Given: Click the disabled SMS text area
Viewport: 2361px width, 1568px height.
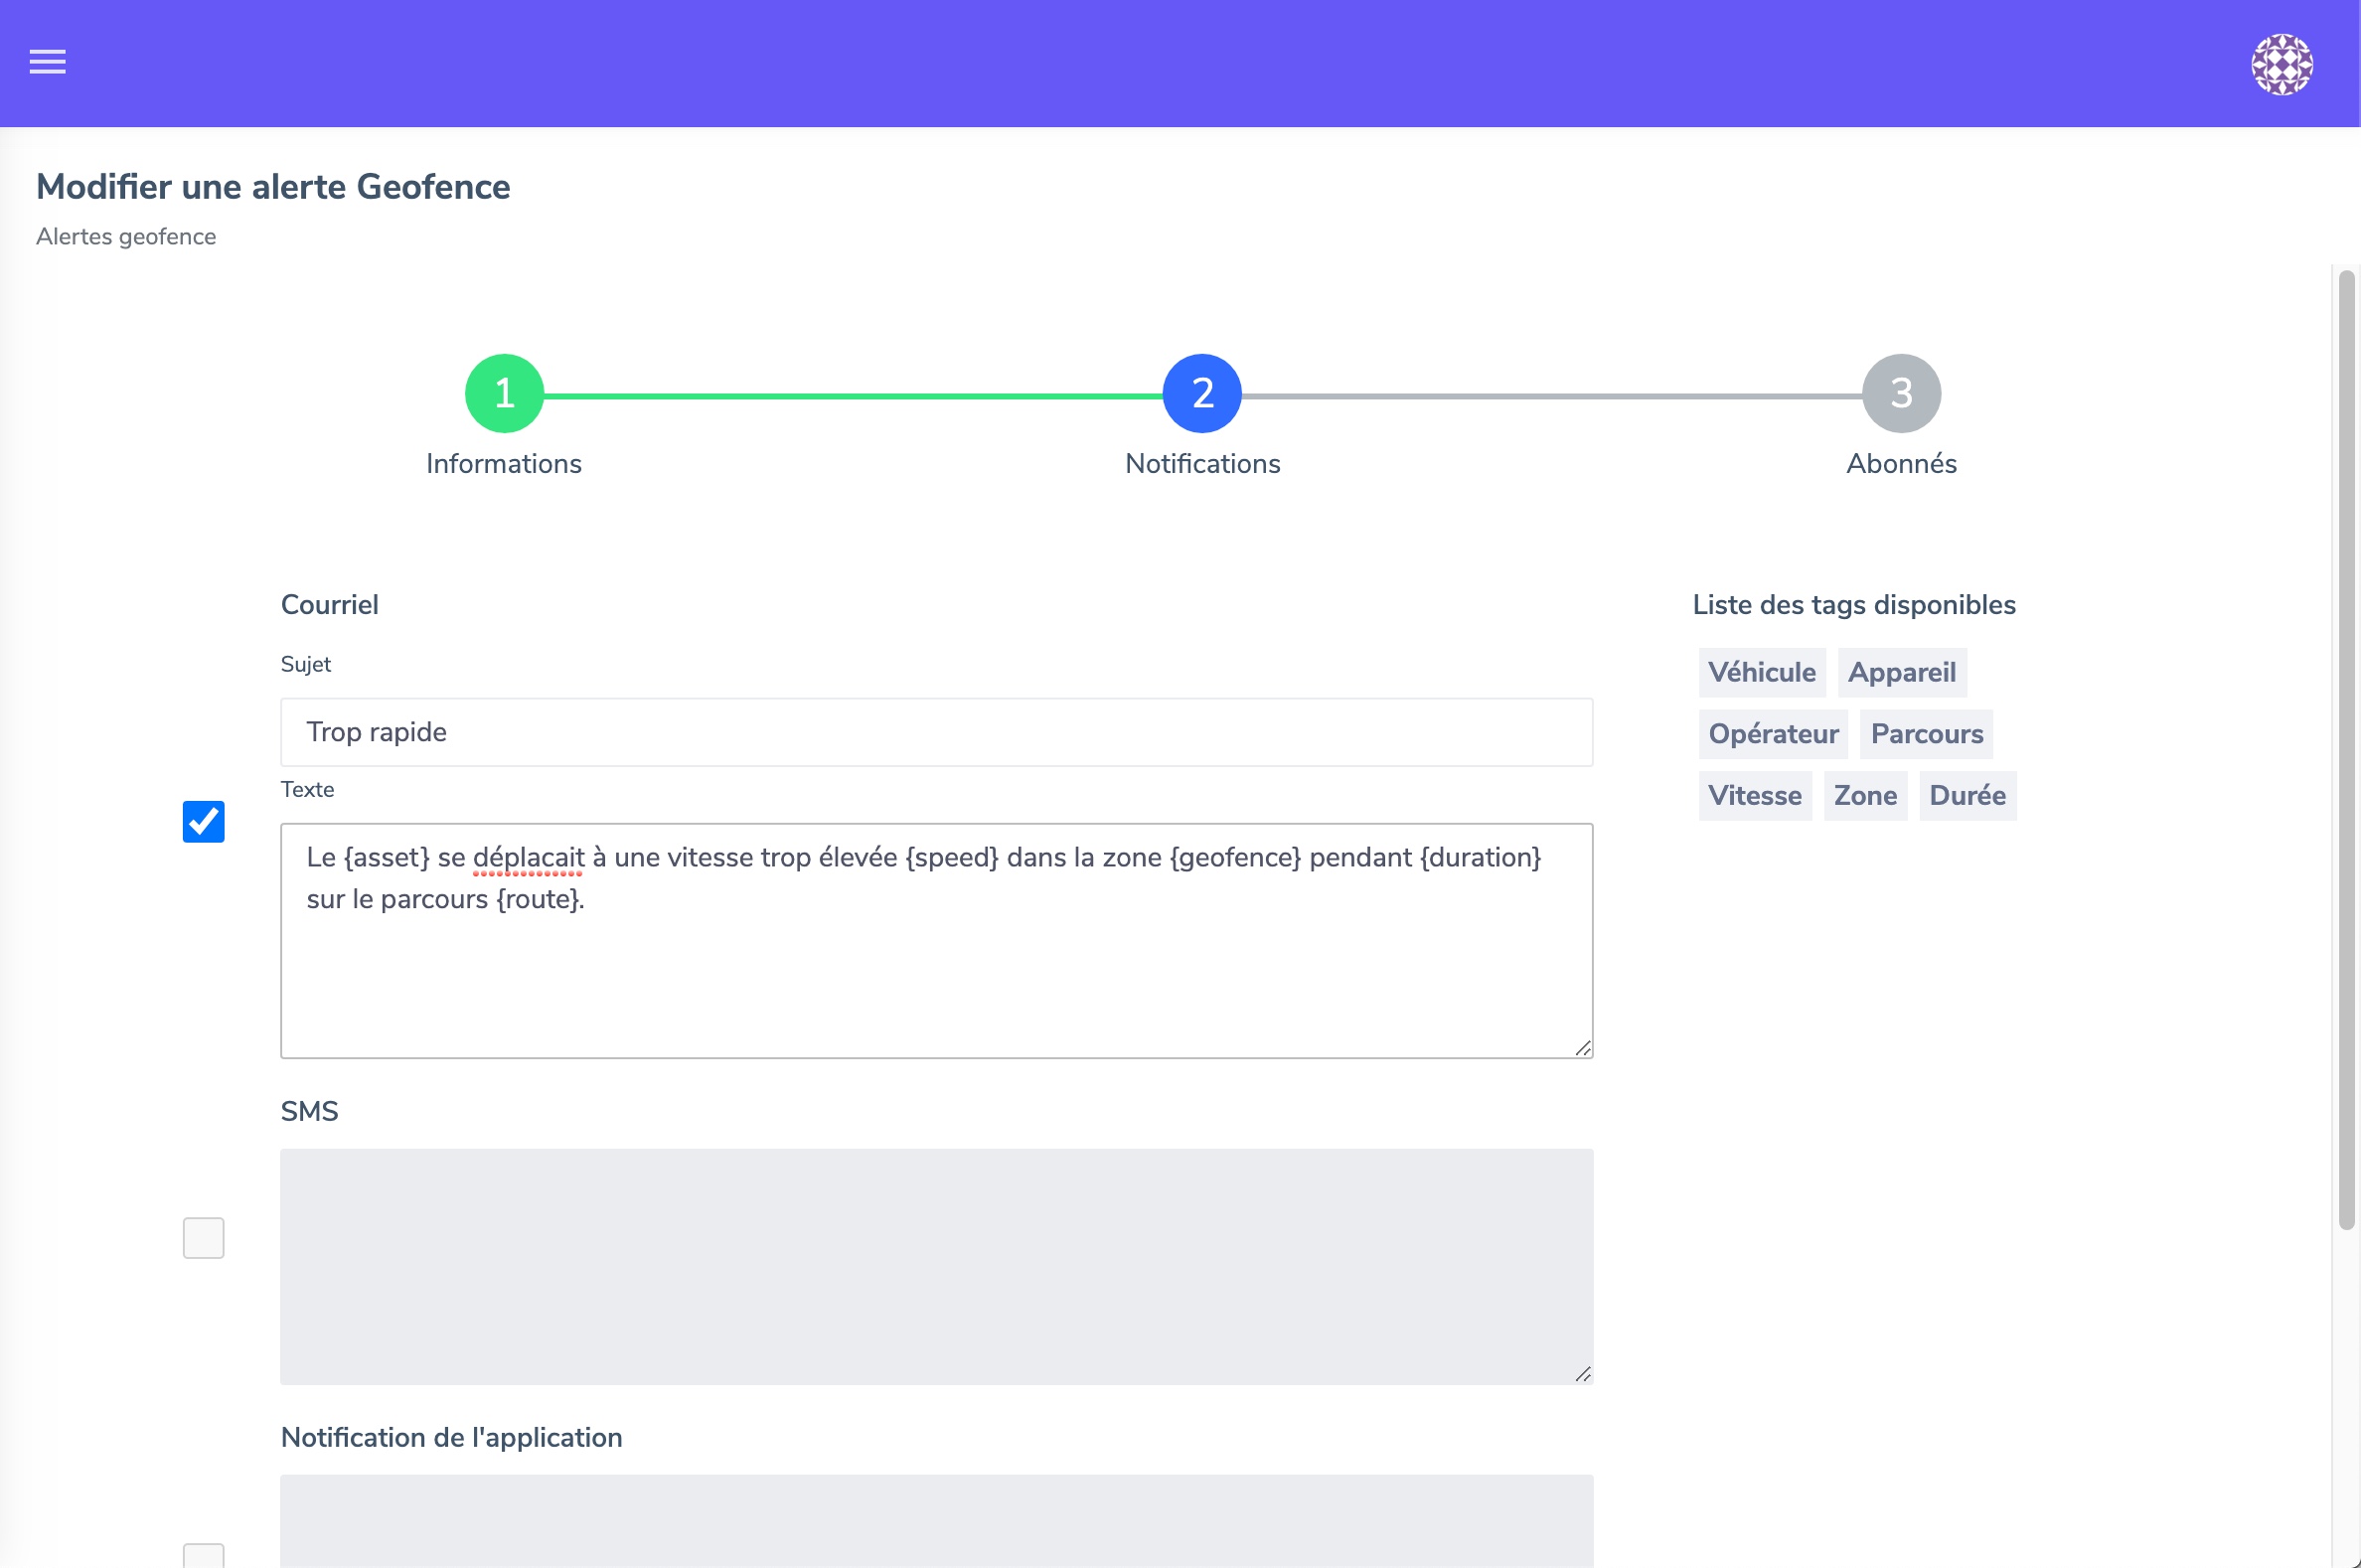Looking at the screenshot, I should click(x=936, y=1265).
